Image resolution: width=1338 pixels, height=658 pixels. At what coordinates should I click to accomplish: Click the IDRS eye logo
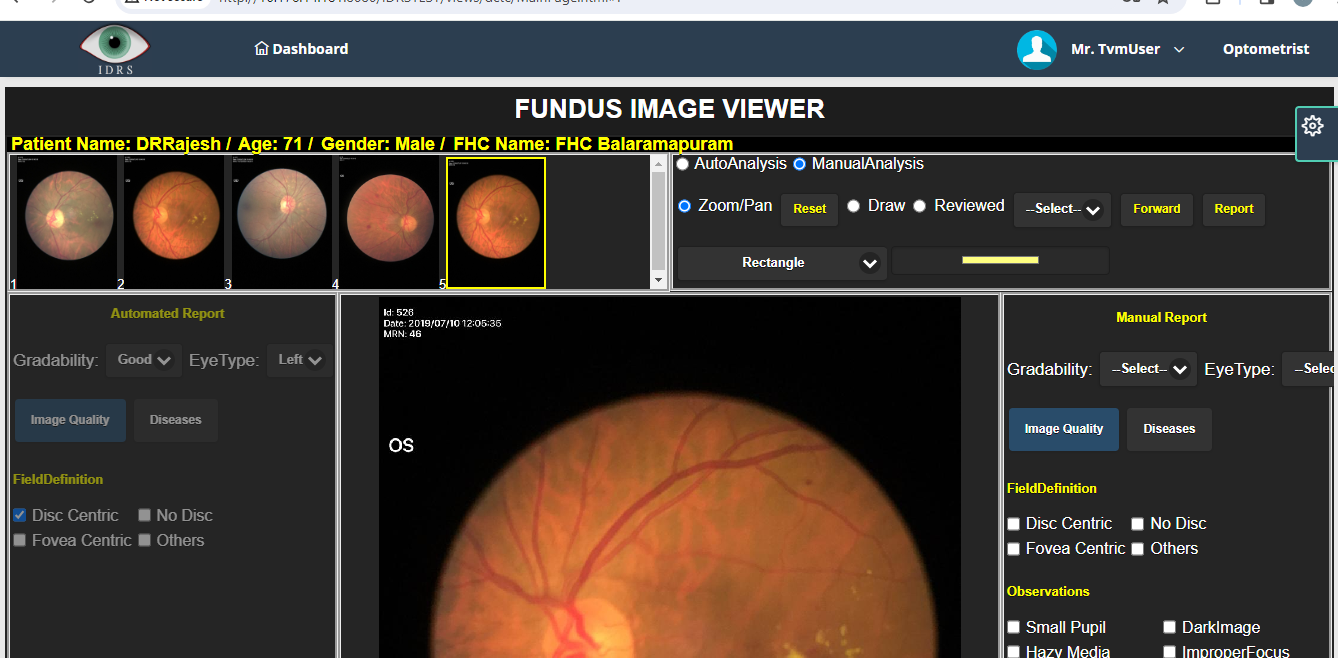point(115,49)
